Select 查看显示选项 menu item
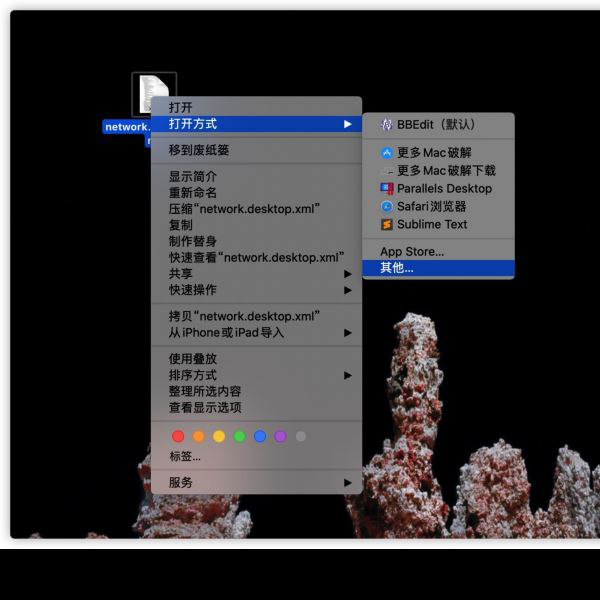This screenshot has height=600, width=600. point(256,408)
